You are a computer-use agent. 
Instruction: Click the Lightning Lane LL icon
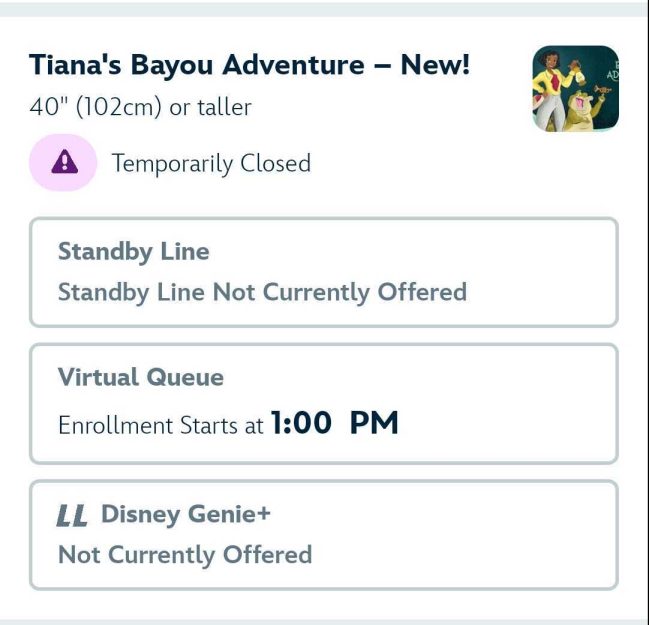(x=72, y=515)
